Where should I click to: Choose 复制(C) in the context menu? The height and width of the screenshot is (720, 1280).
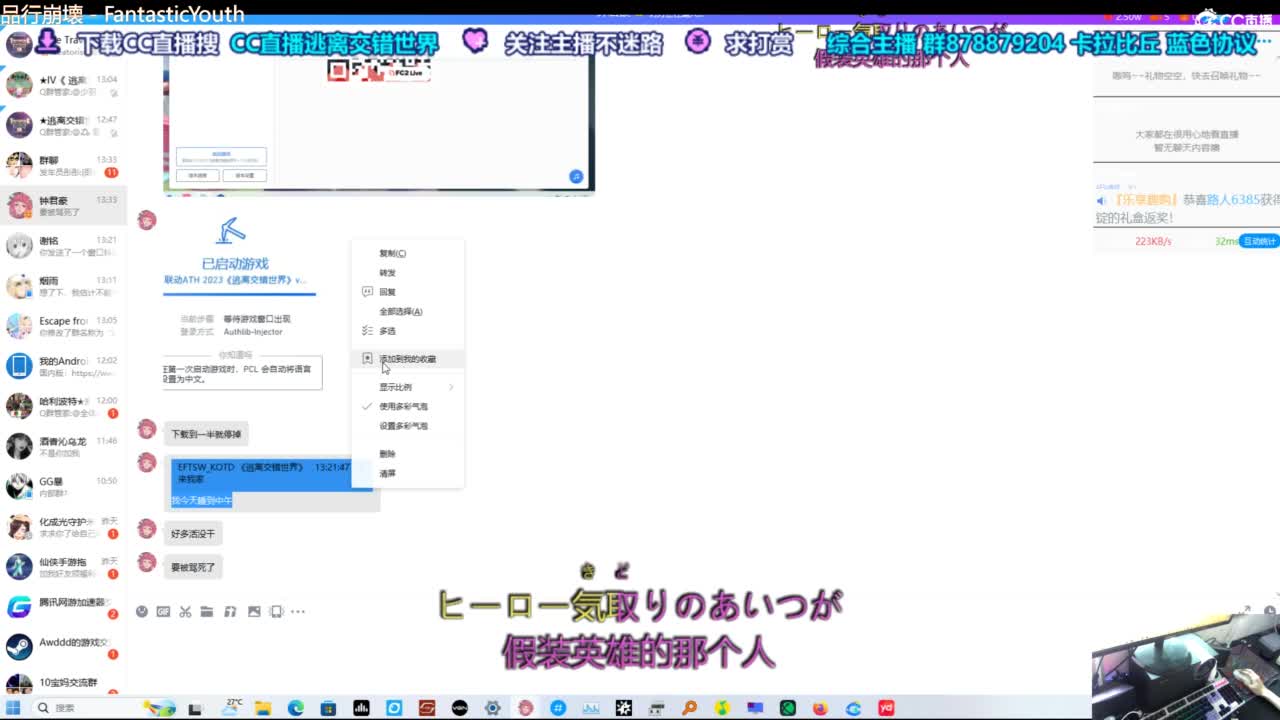(408, 253)
